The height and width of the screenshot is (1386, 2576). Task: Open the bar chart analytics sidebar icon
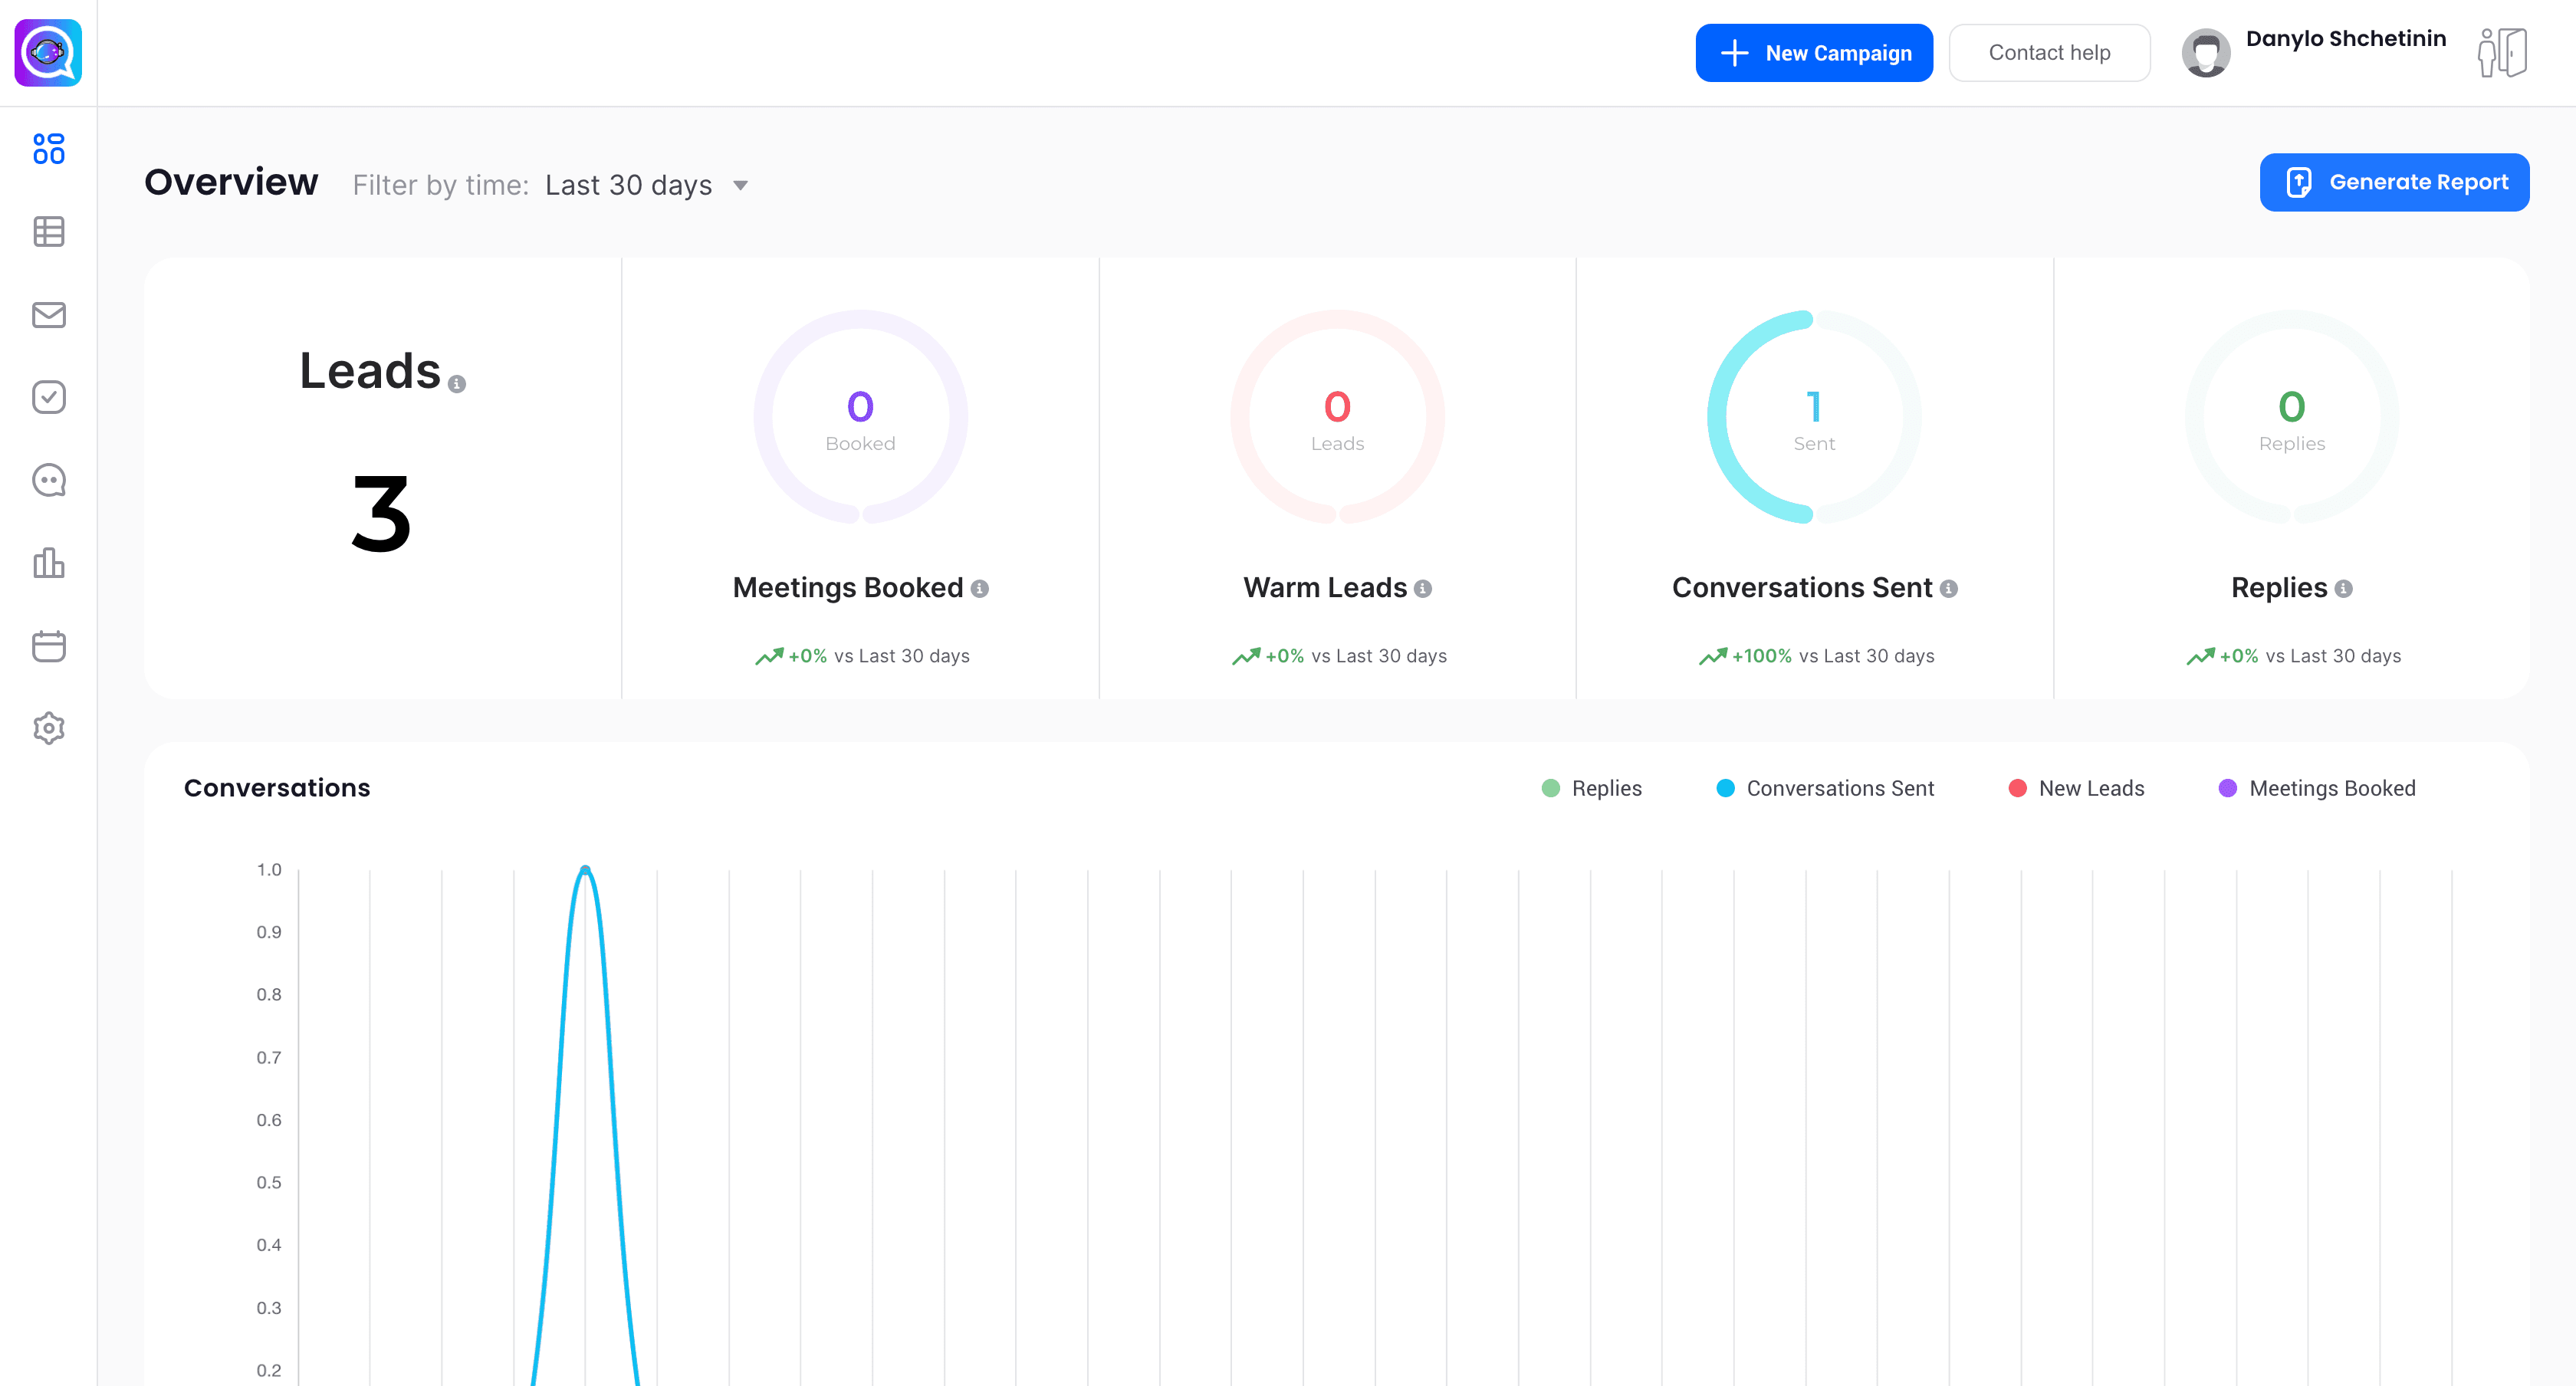coord(48,563)
